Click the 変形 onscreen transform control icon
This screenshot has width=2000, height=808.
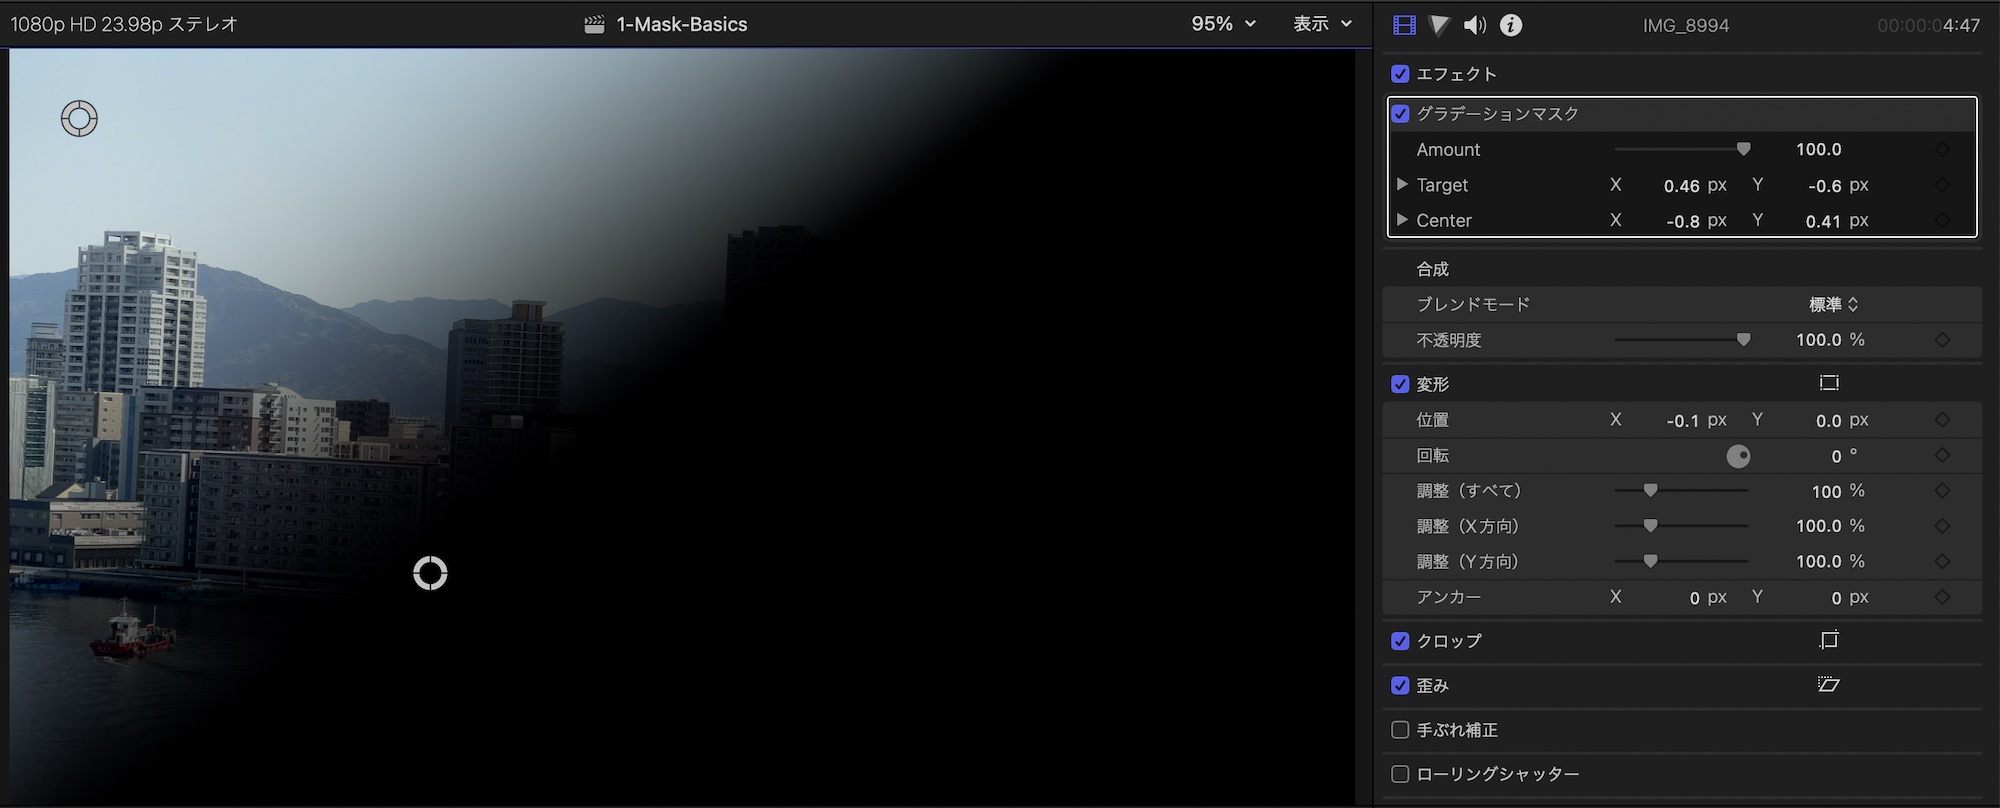[x=1829, y=383]
